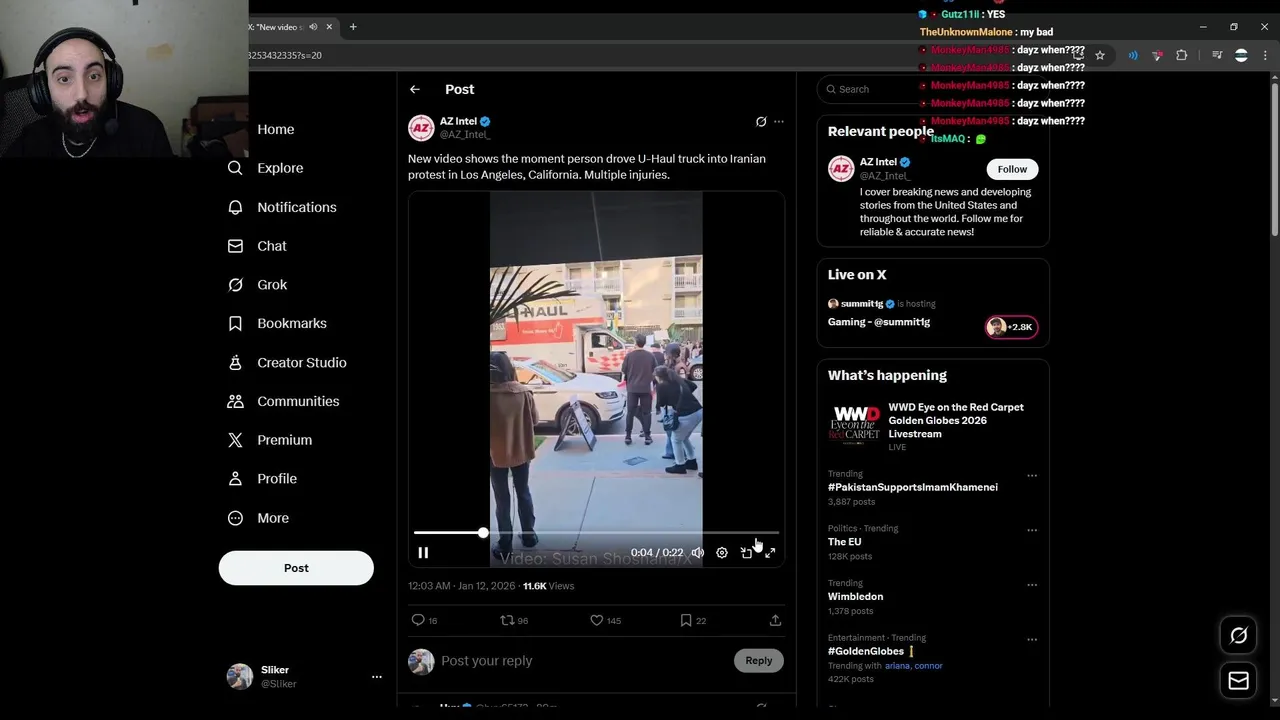Seek on the video progress bar
Viewport: 1280px width, 720px height.
click(596, 533)
